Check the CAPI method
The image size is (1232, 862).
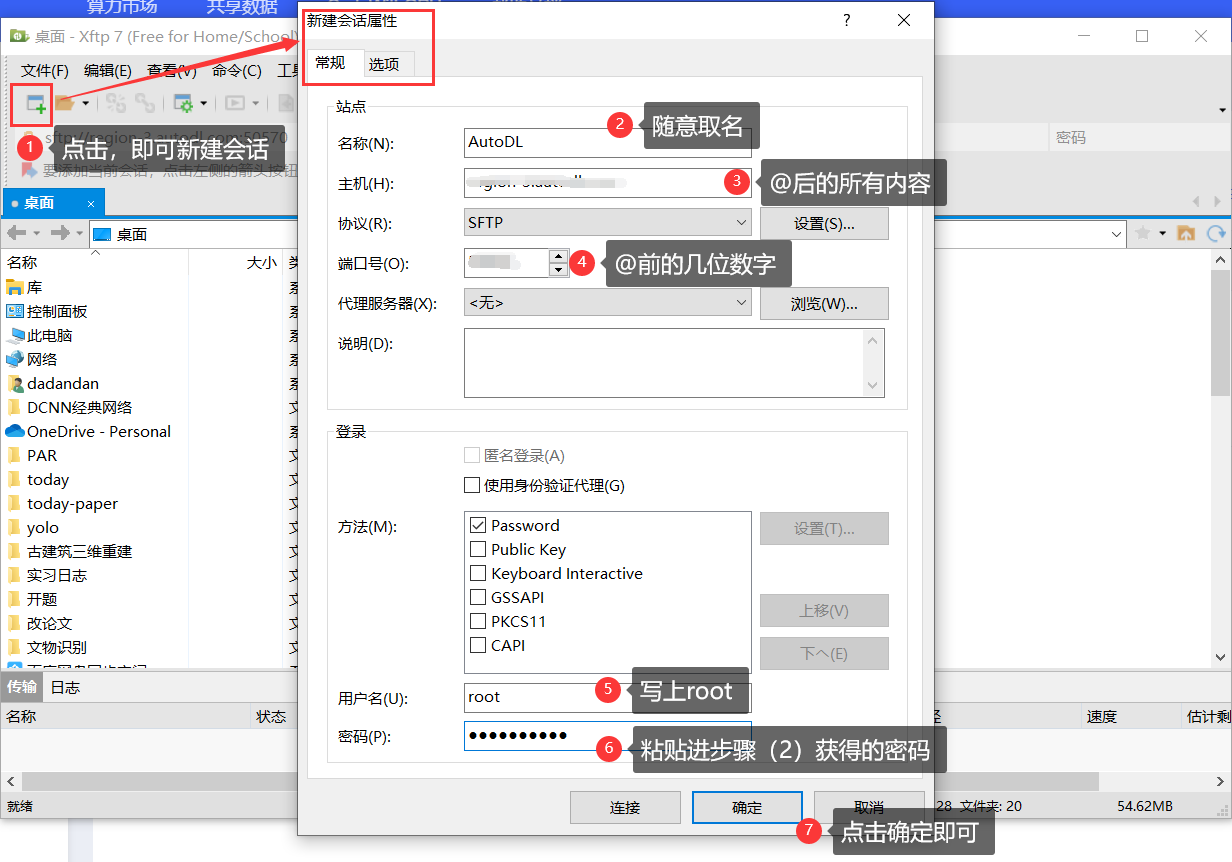click(x=478, y=645)
